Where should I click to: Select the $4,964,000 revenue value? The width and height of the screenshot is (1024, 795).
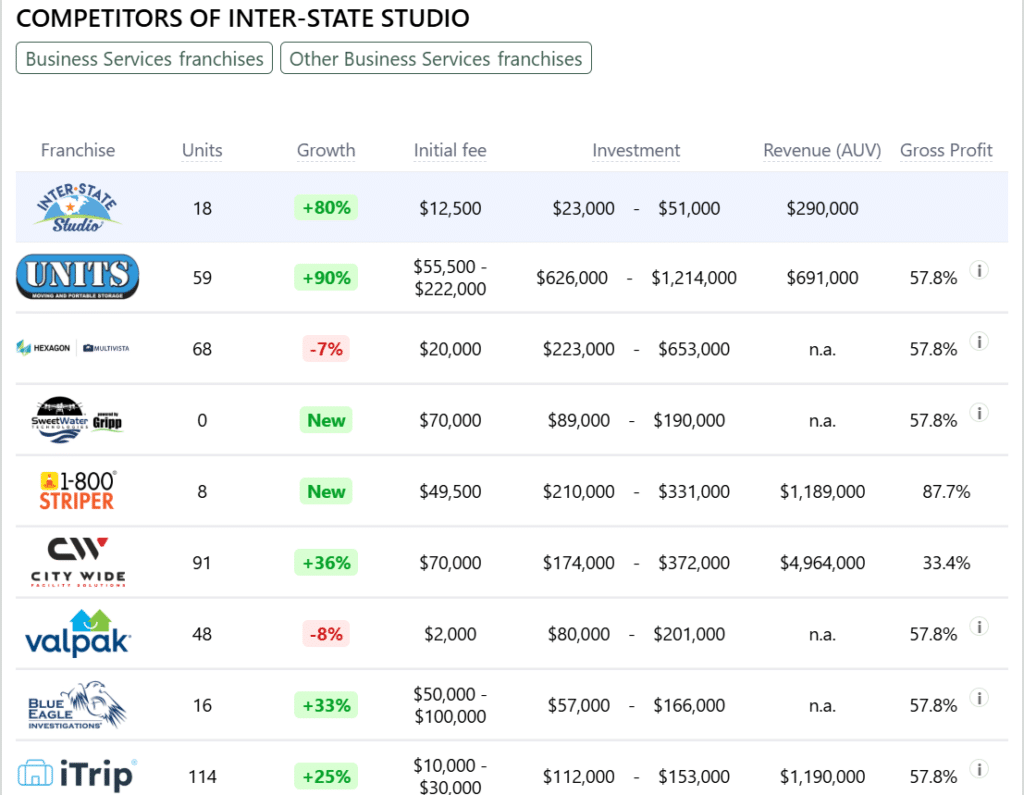click(822, 562)
